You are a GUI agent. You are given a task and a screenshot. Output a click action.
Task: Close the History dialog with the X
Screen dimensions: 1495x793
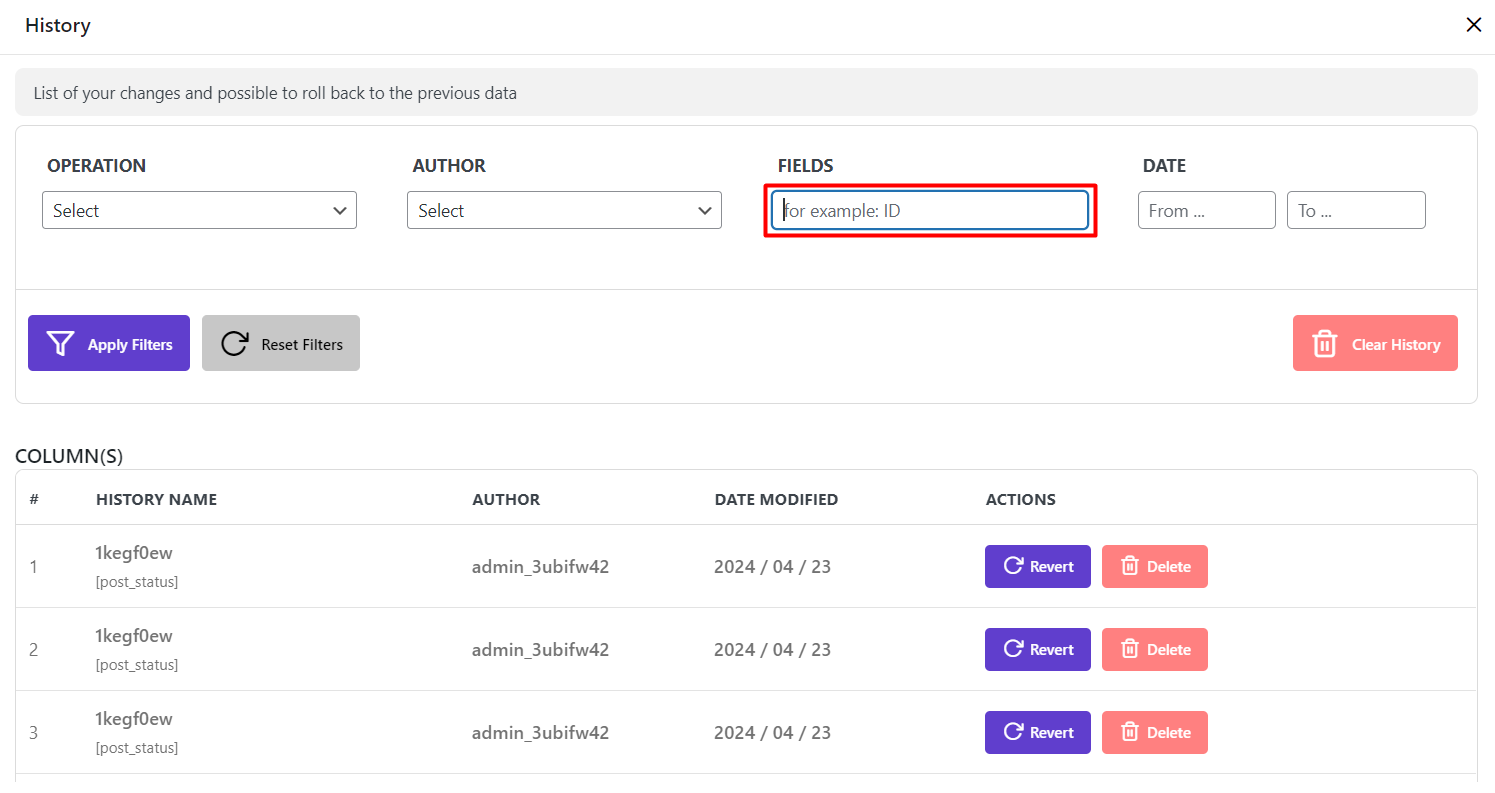[x=1473, y=25]
